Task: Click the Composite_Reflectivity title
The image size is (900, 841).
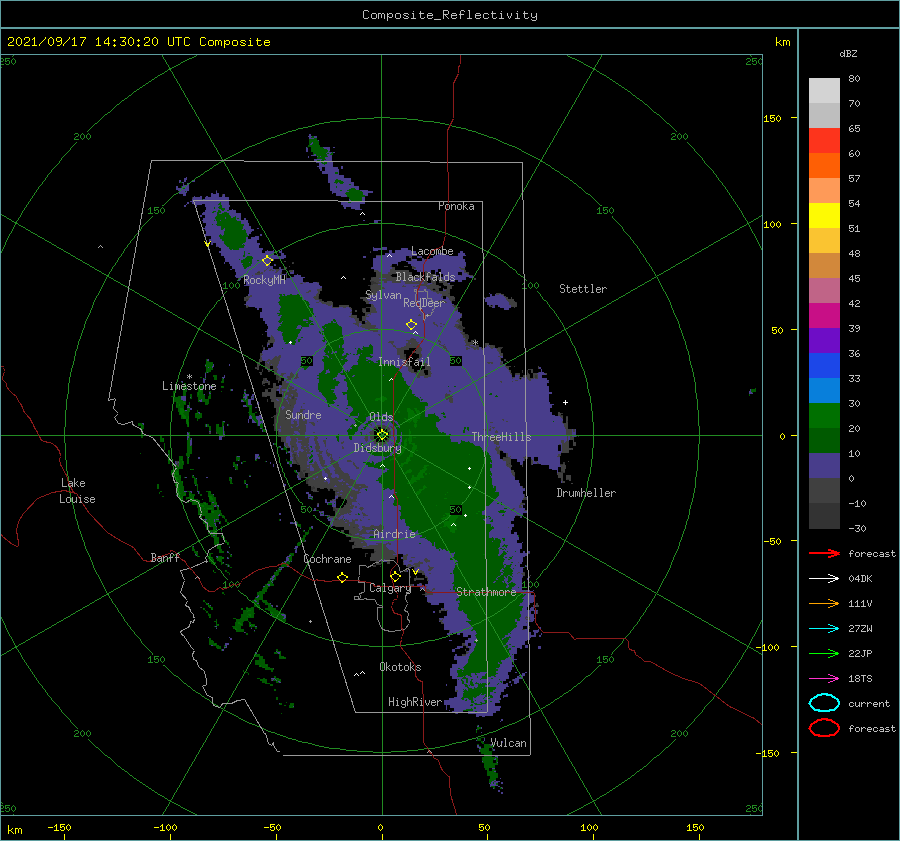Action: [x=450, y=15]
